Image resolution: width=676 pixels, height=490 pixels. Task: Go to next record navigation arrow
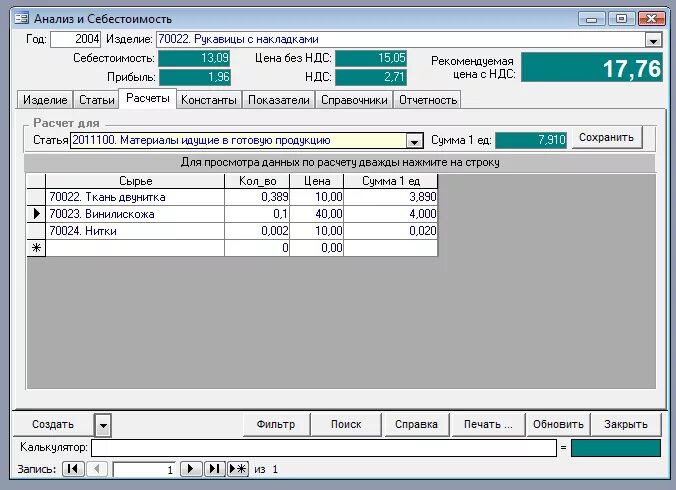191,469
